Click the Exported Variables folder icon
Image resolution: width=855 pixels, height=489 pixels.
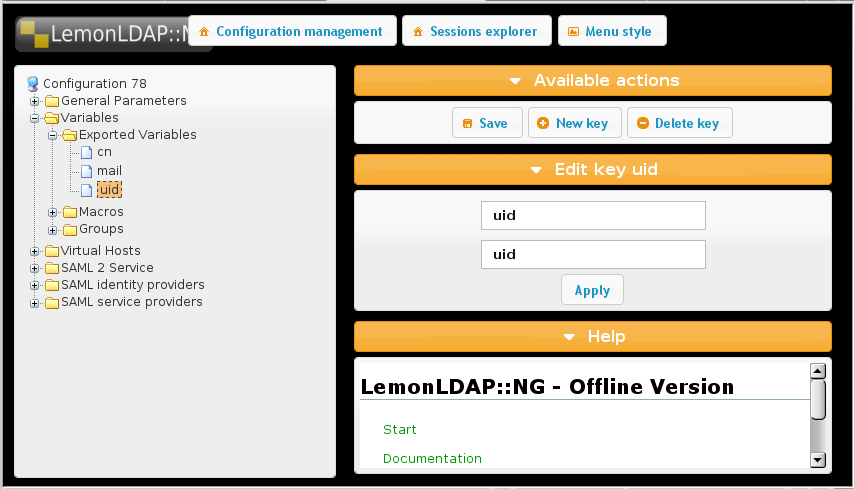click(x=70, y=135)
